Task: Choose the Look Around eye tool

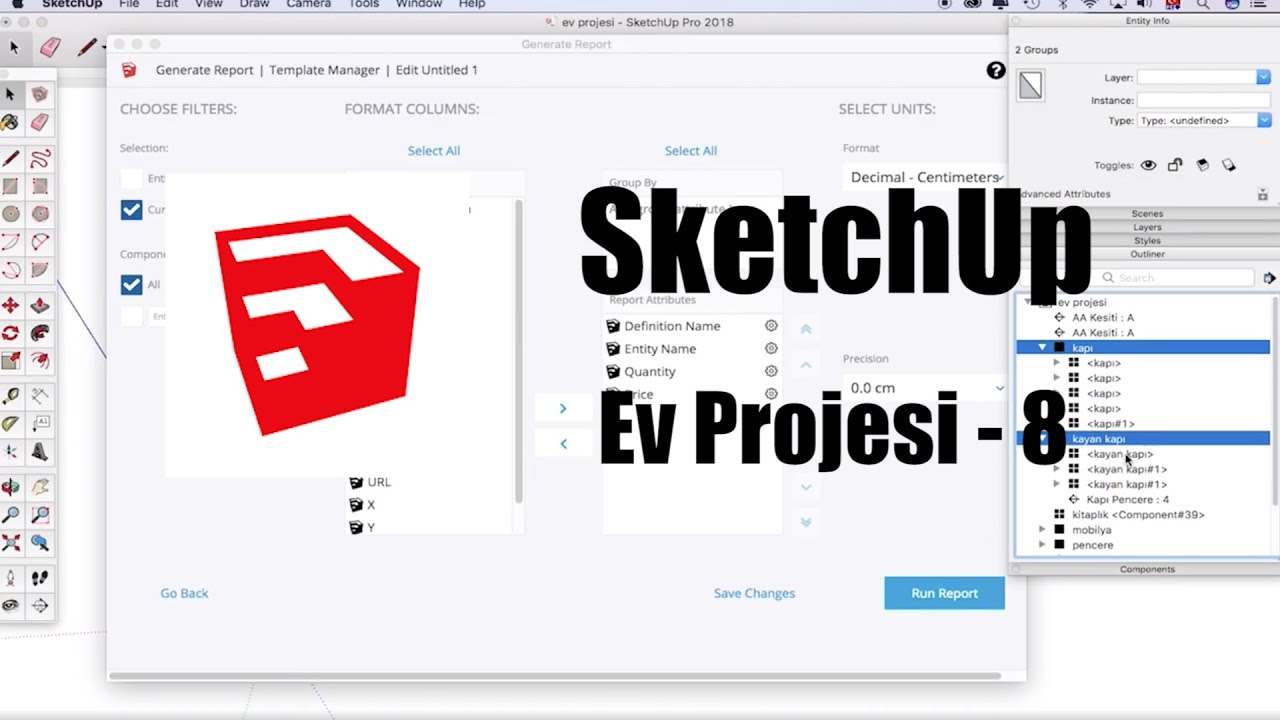Action: pos(10,606)
